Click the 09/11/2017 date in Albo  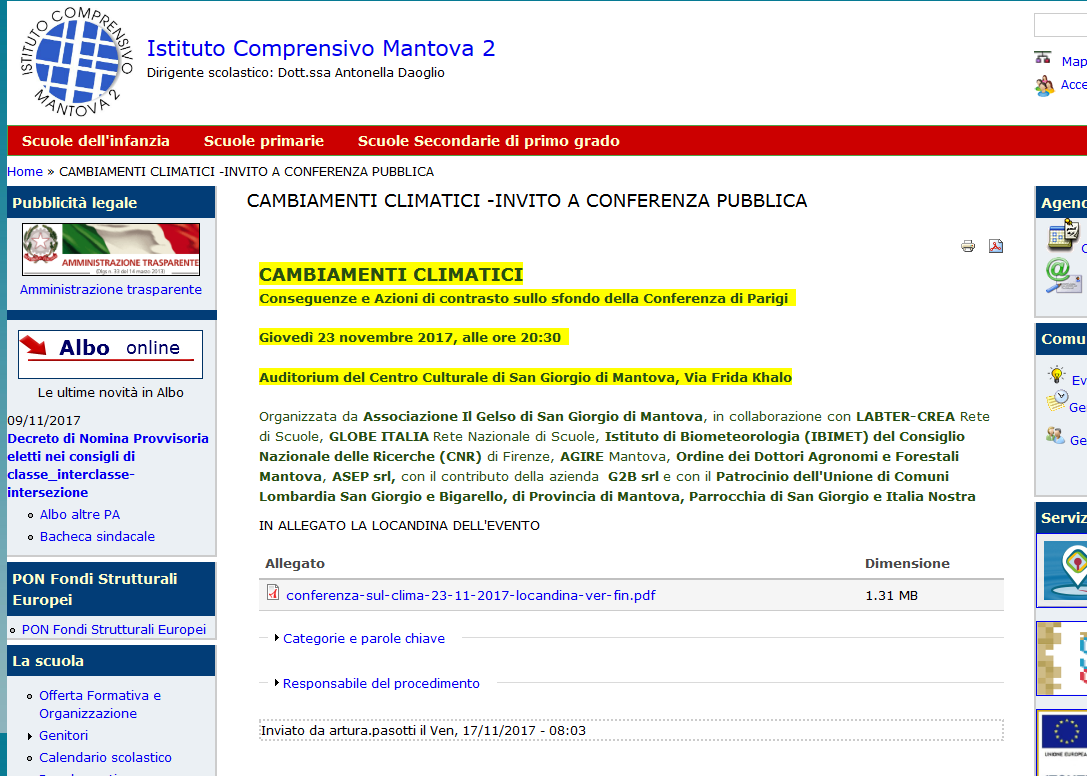[x=44, y=420]
